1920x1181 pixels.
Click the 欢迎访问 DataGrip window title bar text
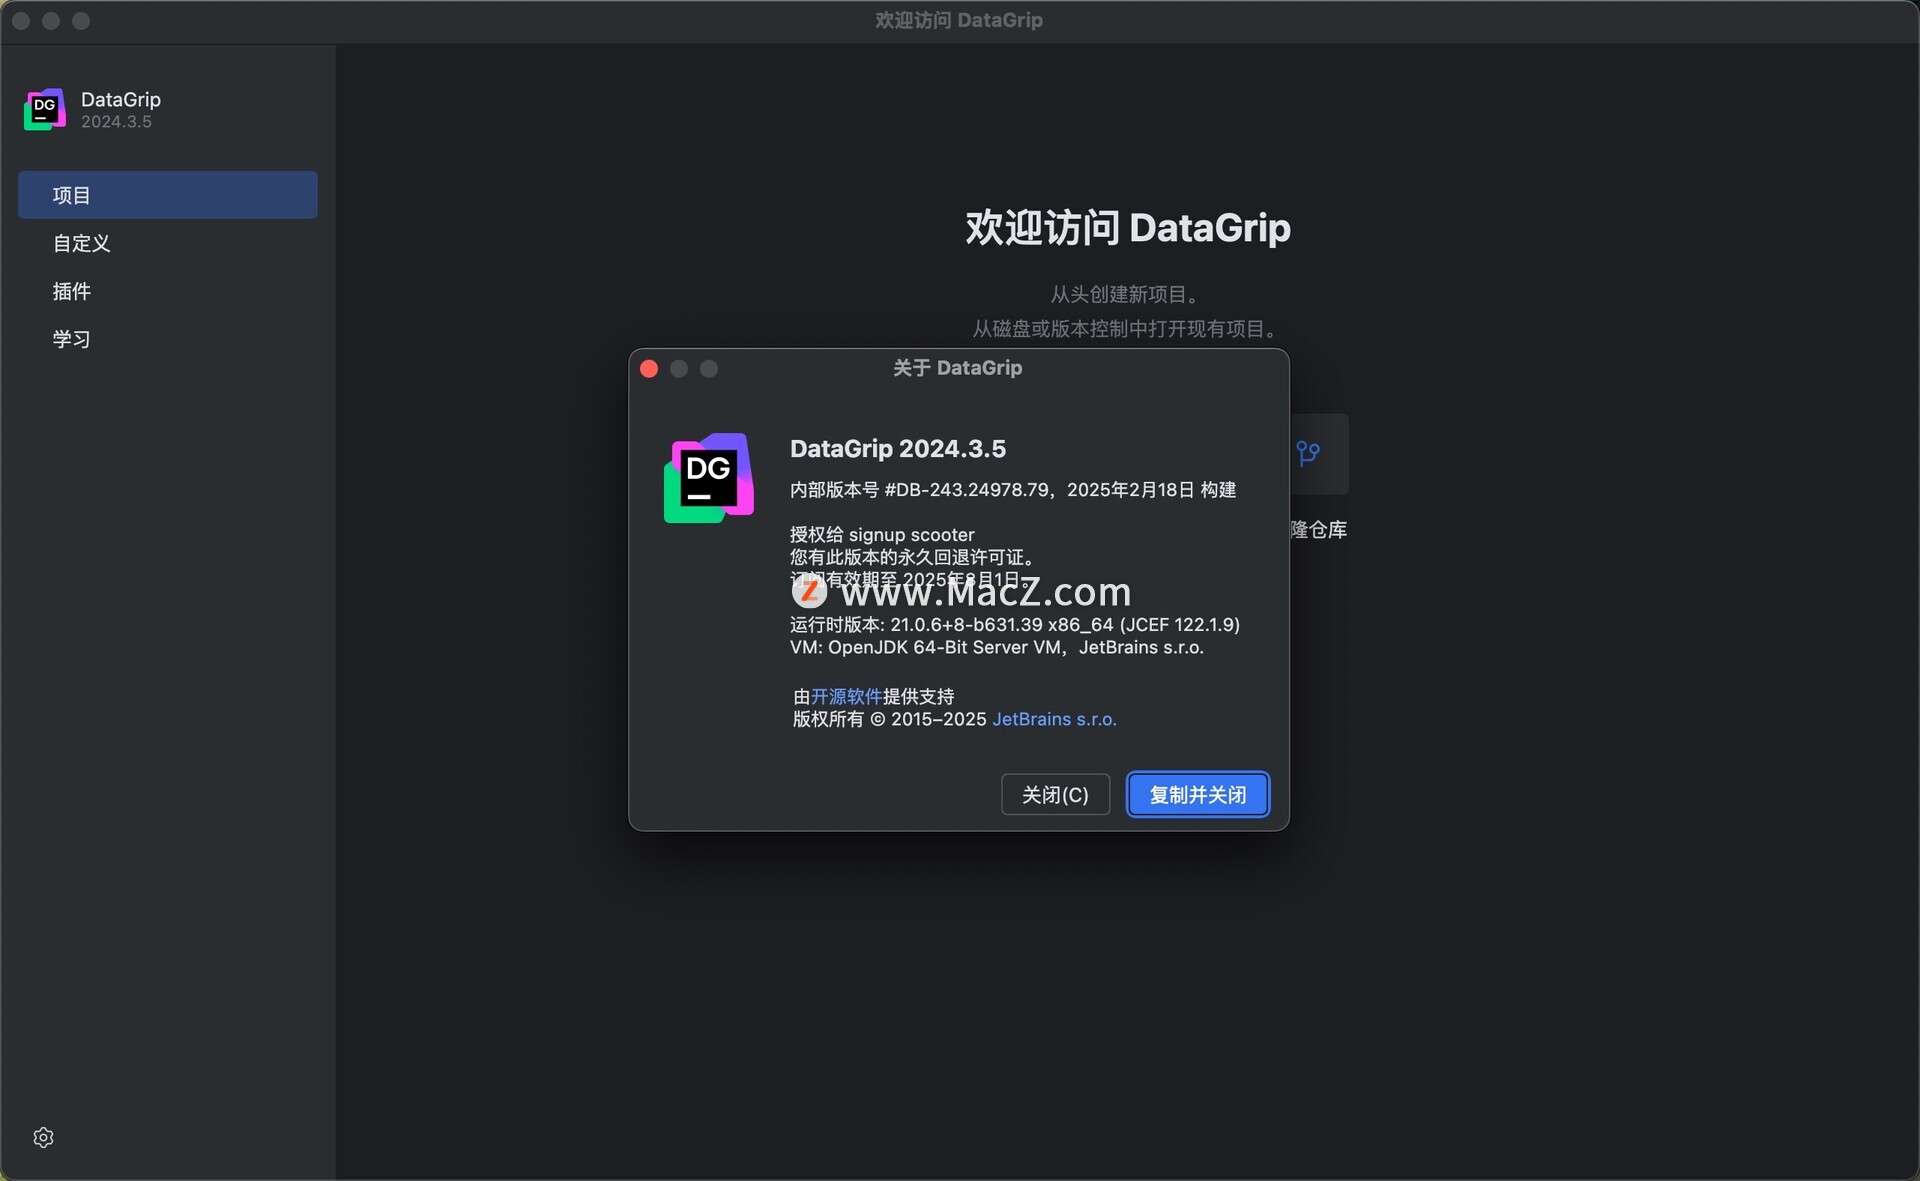tap(959, 20)
